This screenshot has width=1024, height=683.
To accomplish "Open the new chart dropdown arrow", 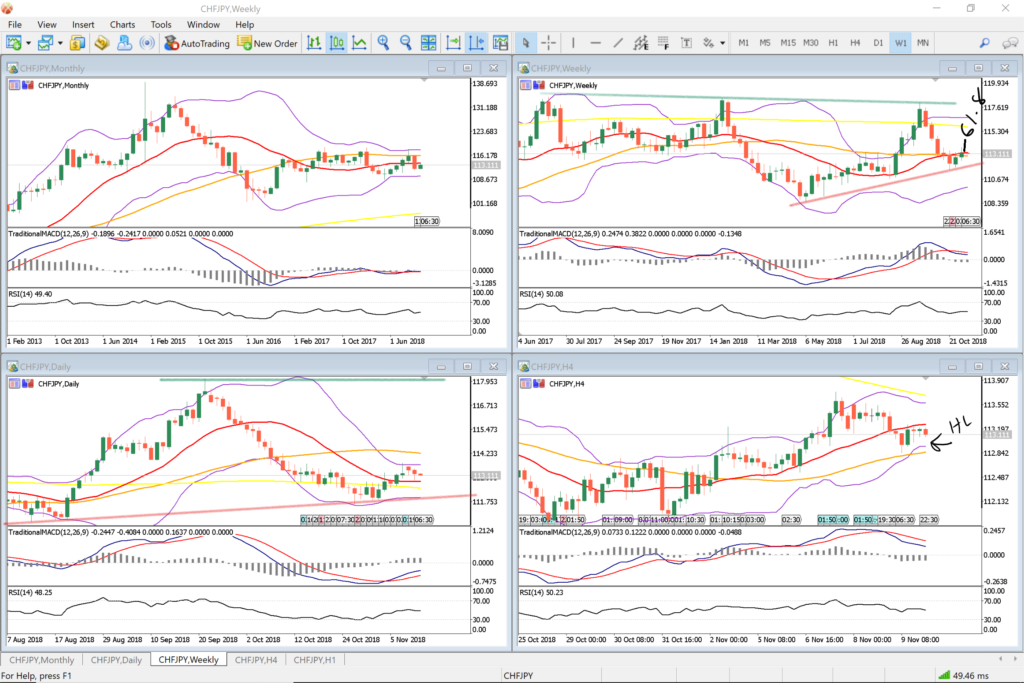I will [x=28, y=43].
